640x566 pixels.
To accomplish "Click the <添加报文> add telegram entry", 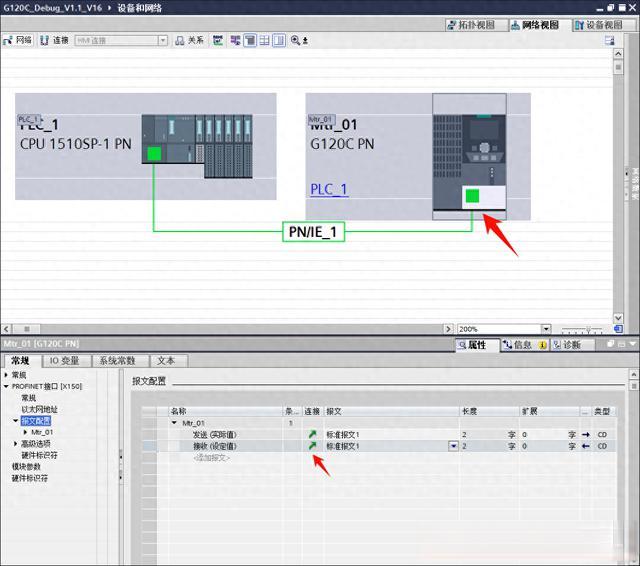I will pos(211,458).
